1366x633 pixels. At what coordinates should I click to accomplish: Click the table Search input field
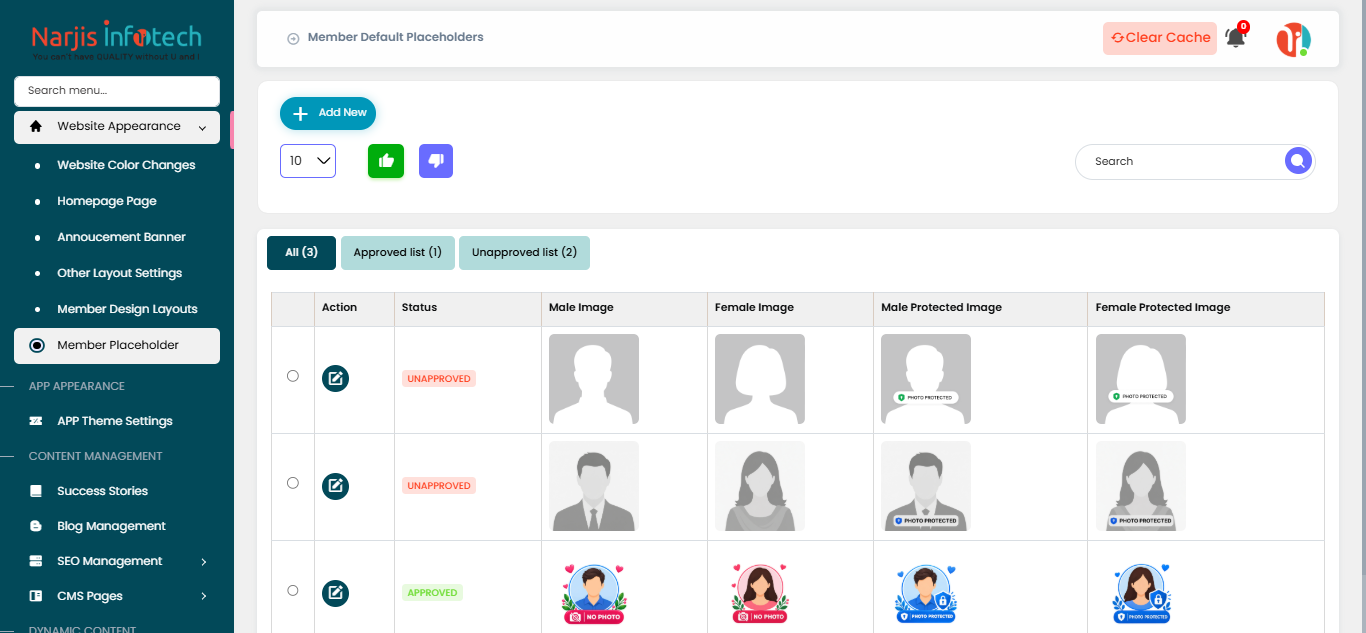[x=1180, y=161]
